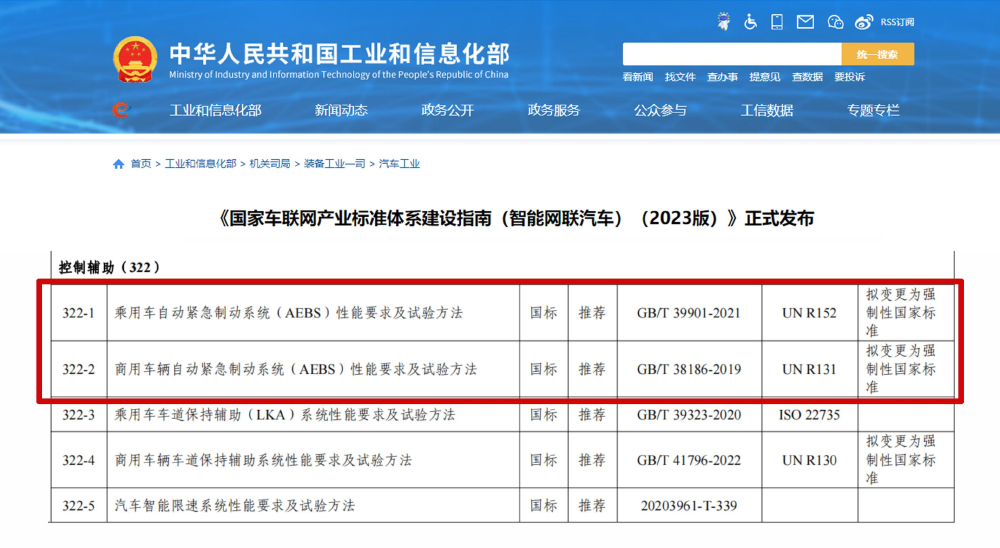
Task: Select the 工信数据 nav menu item
Action: (x=767, y=110)
